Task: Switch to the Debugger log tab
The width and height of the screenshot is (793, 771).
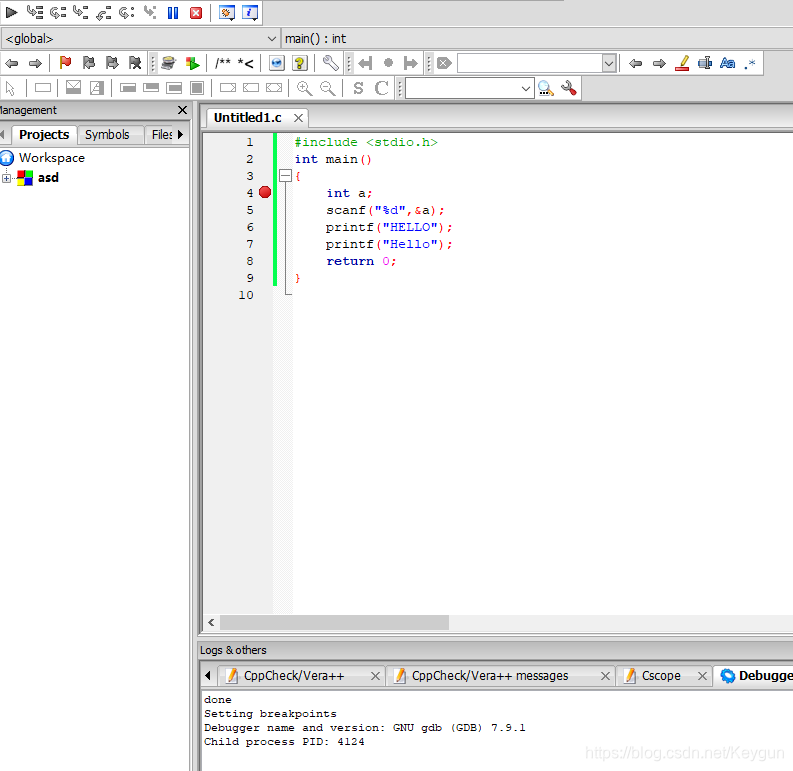Action: pyautogui.click(x=755, y=676)
